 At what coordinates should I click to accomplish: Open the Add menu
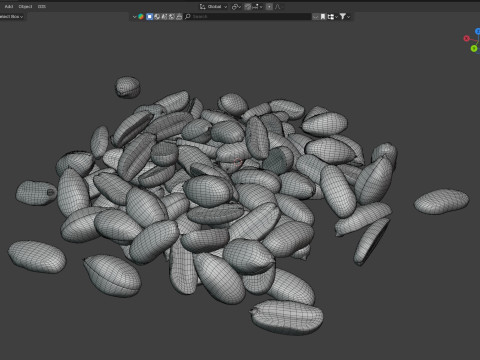point(9,6)
